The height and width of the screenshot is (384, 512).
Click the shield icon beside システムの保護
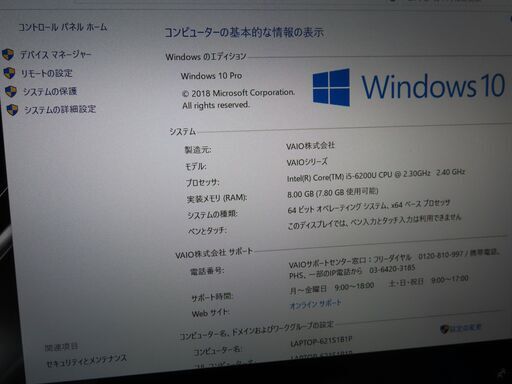(11, 91)
